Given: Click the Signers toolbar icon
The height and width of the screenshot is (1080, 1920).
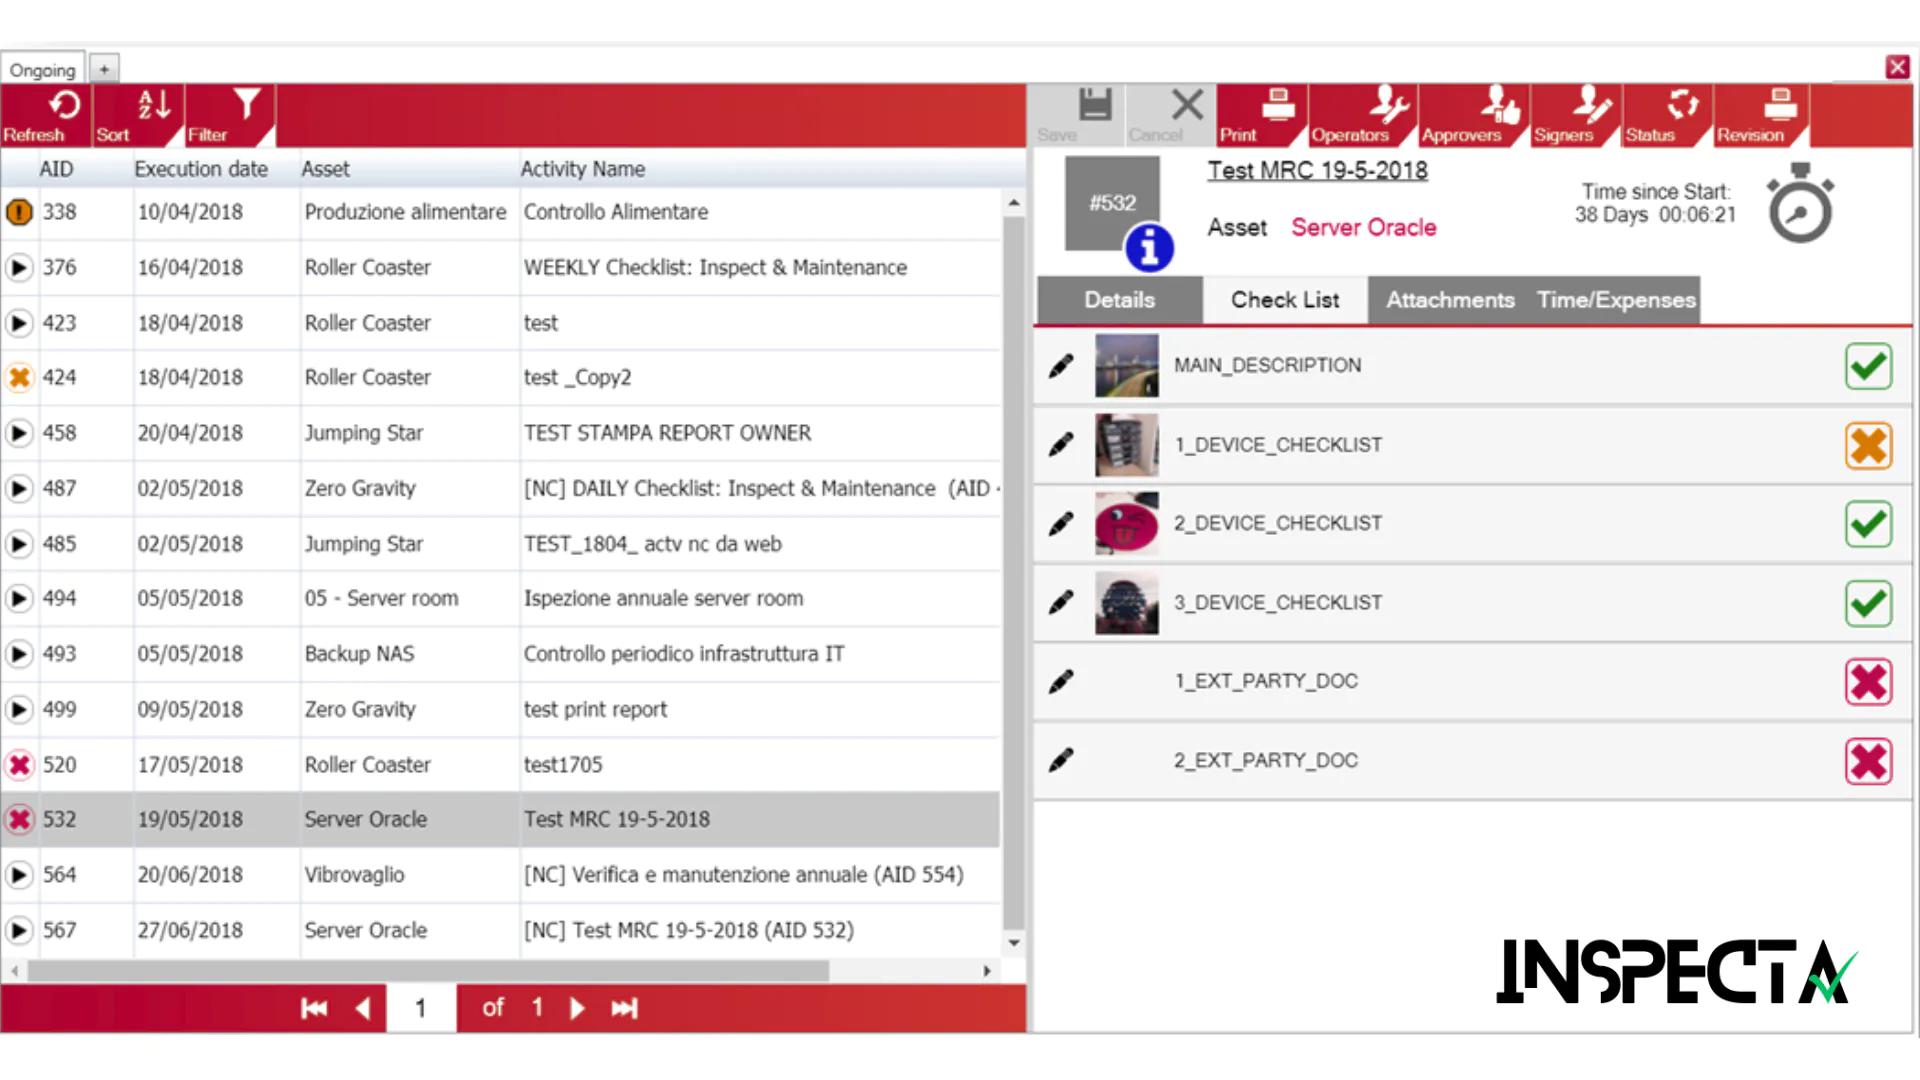Looking at the screenshot, I should (x=1590, y=107).
